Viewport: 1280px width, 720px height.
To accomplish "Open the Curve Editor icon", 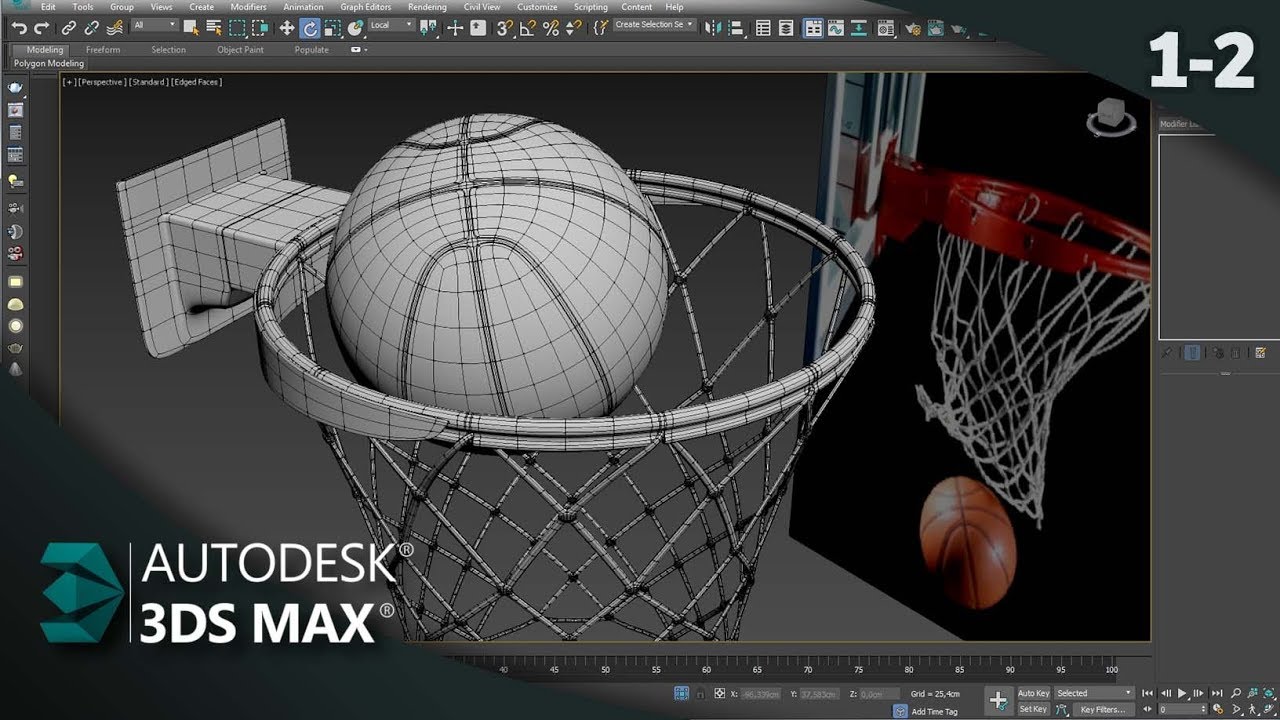I will click(836, 28).
